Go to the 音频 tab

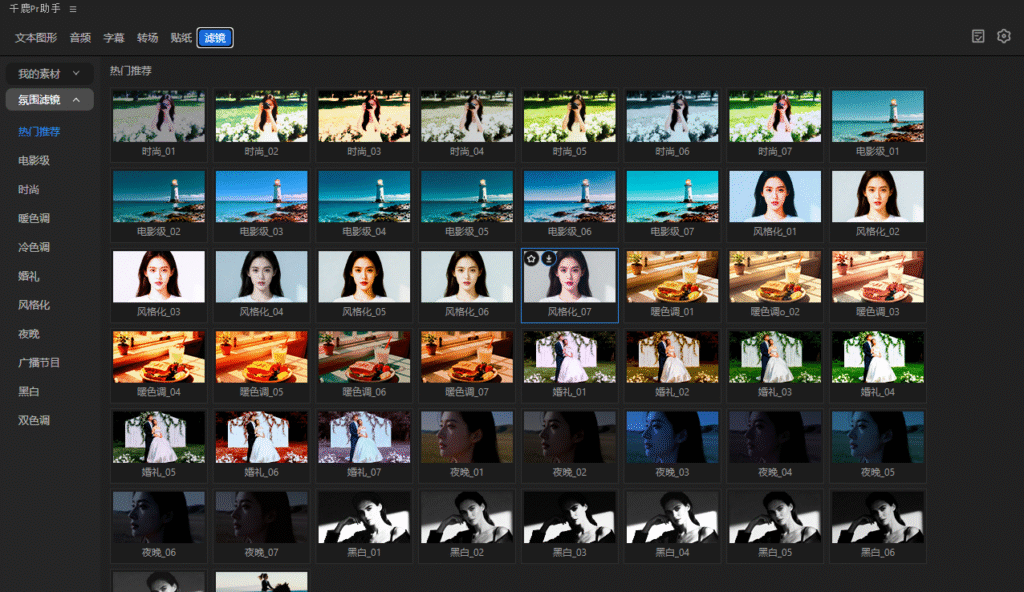pos(80,38)
